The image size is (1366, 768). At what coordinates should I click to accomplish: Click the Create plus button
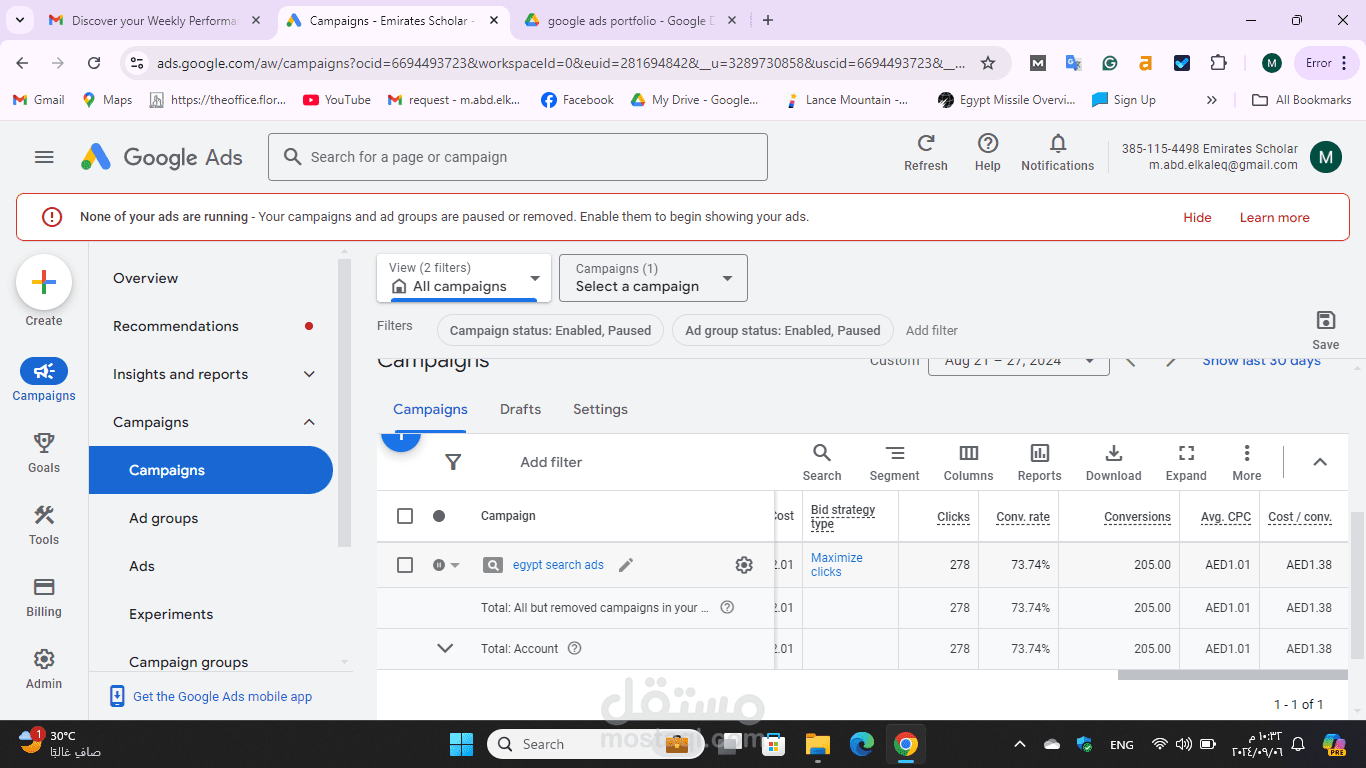44,282
